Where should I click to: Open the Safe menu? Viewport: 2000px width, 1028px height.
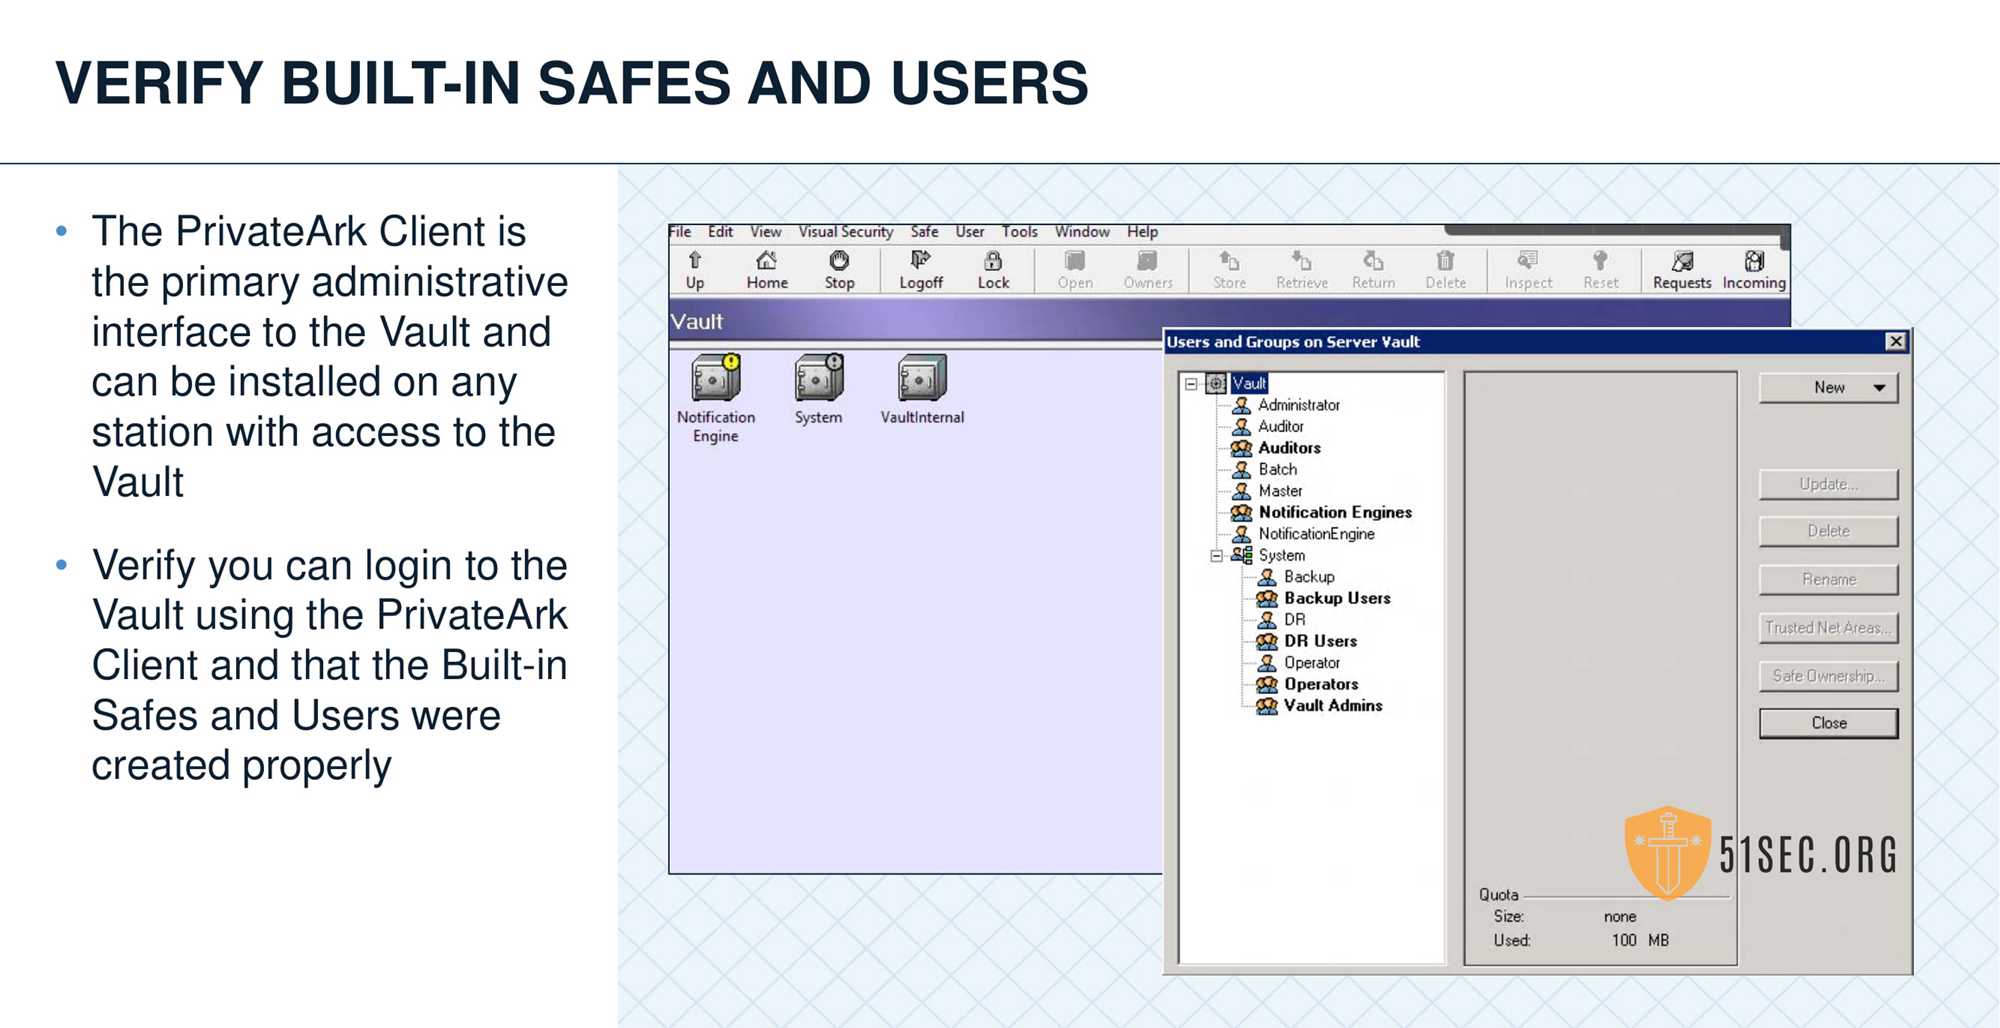pyautogui.click(x=924, y=232)
